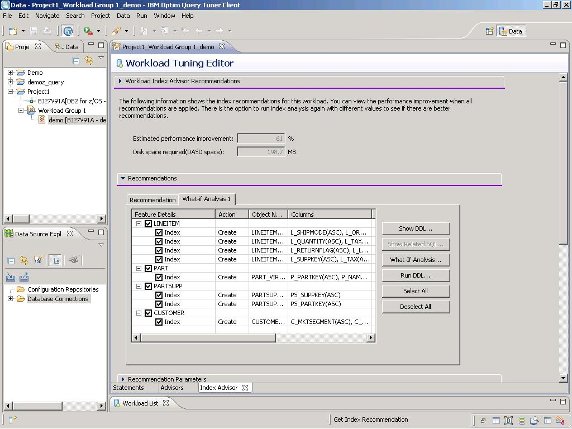
Task: Toggle Link with Editor in Project Explorer
Action: tap(88, 61)
